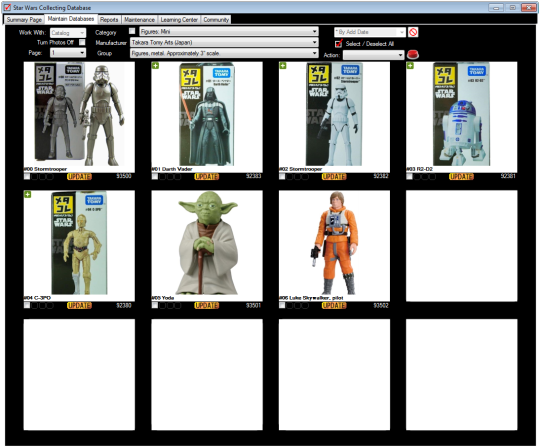Expand the Manufacturer Takara Tomy Arts dropdown
540x447 pixels.
point(224,42)
